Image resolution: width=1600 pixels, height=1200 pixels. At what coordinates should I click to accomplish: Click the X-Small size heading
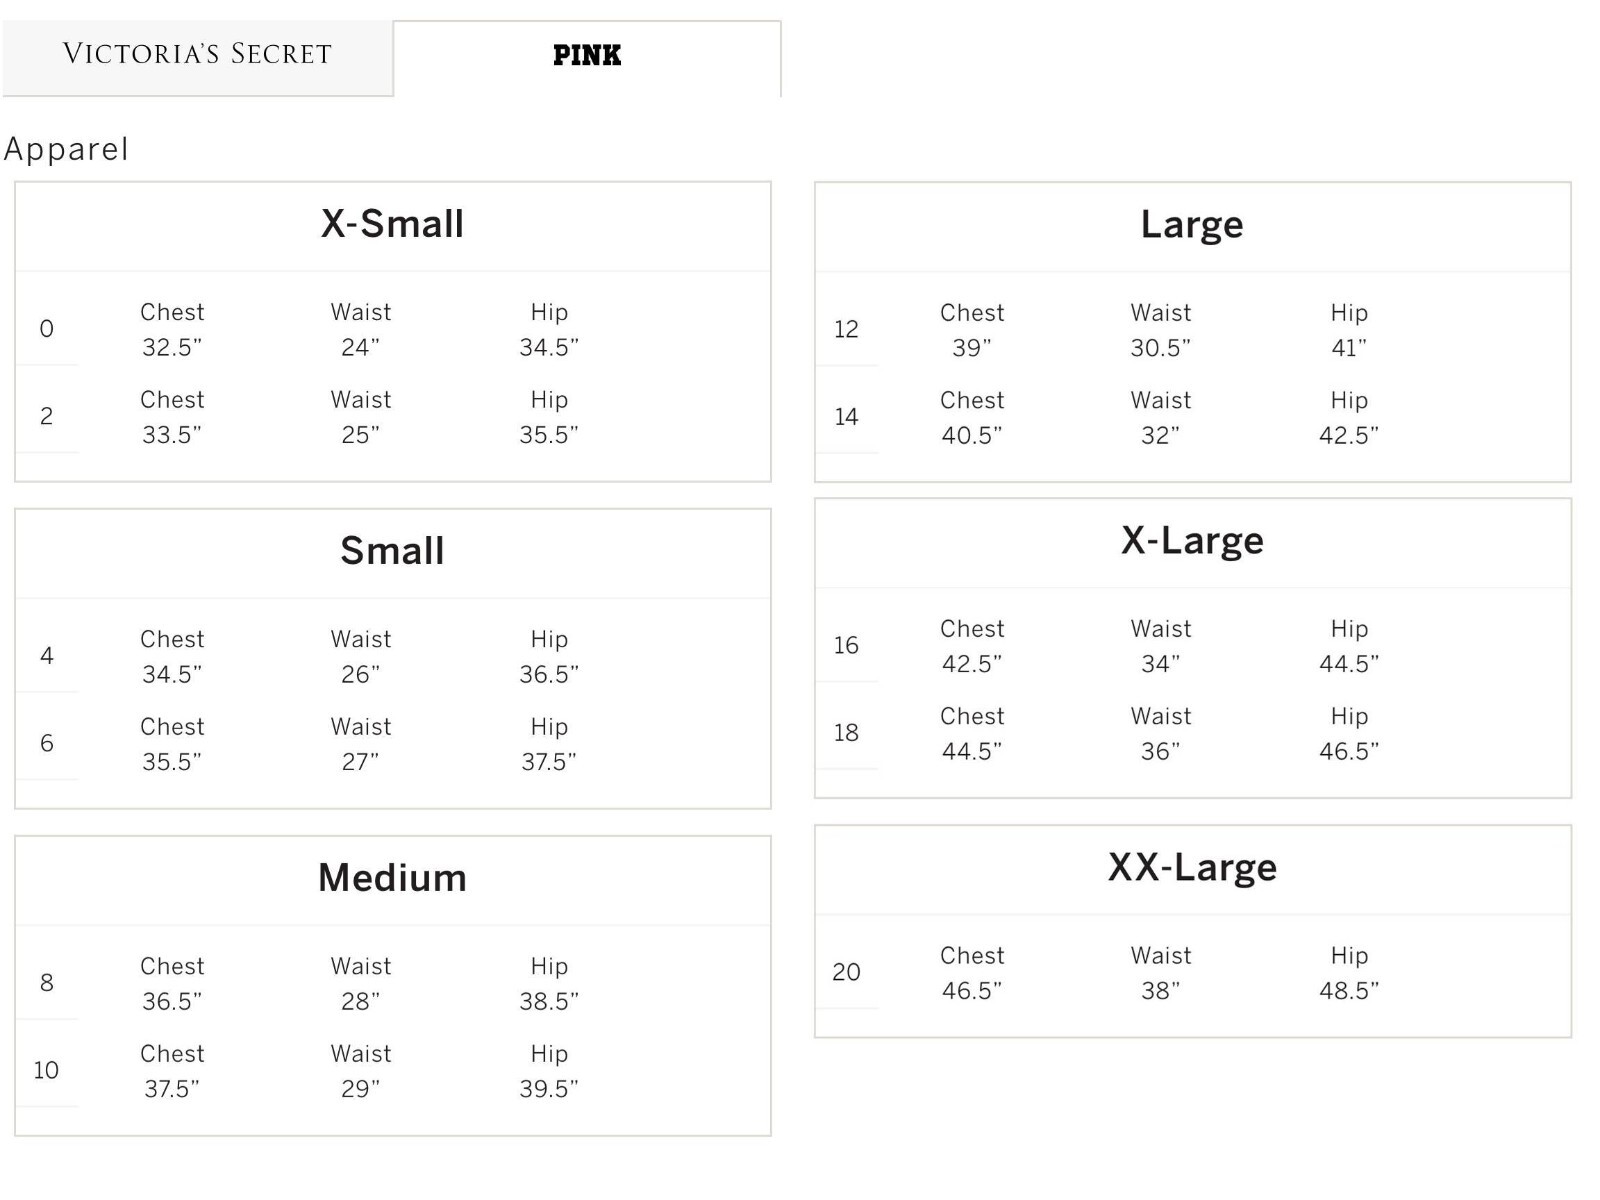pyautogui.click(x=392, y=224)
